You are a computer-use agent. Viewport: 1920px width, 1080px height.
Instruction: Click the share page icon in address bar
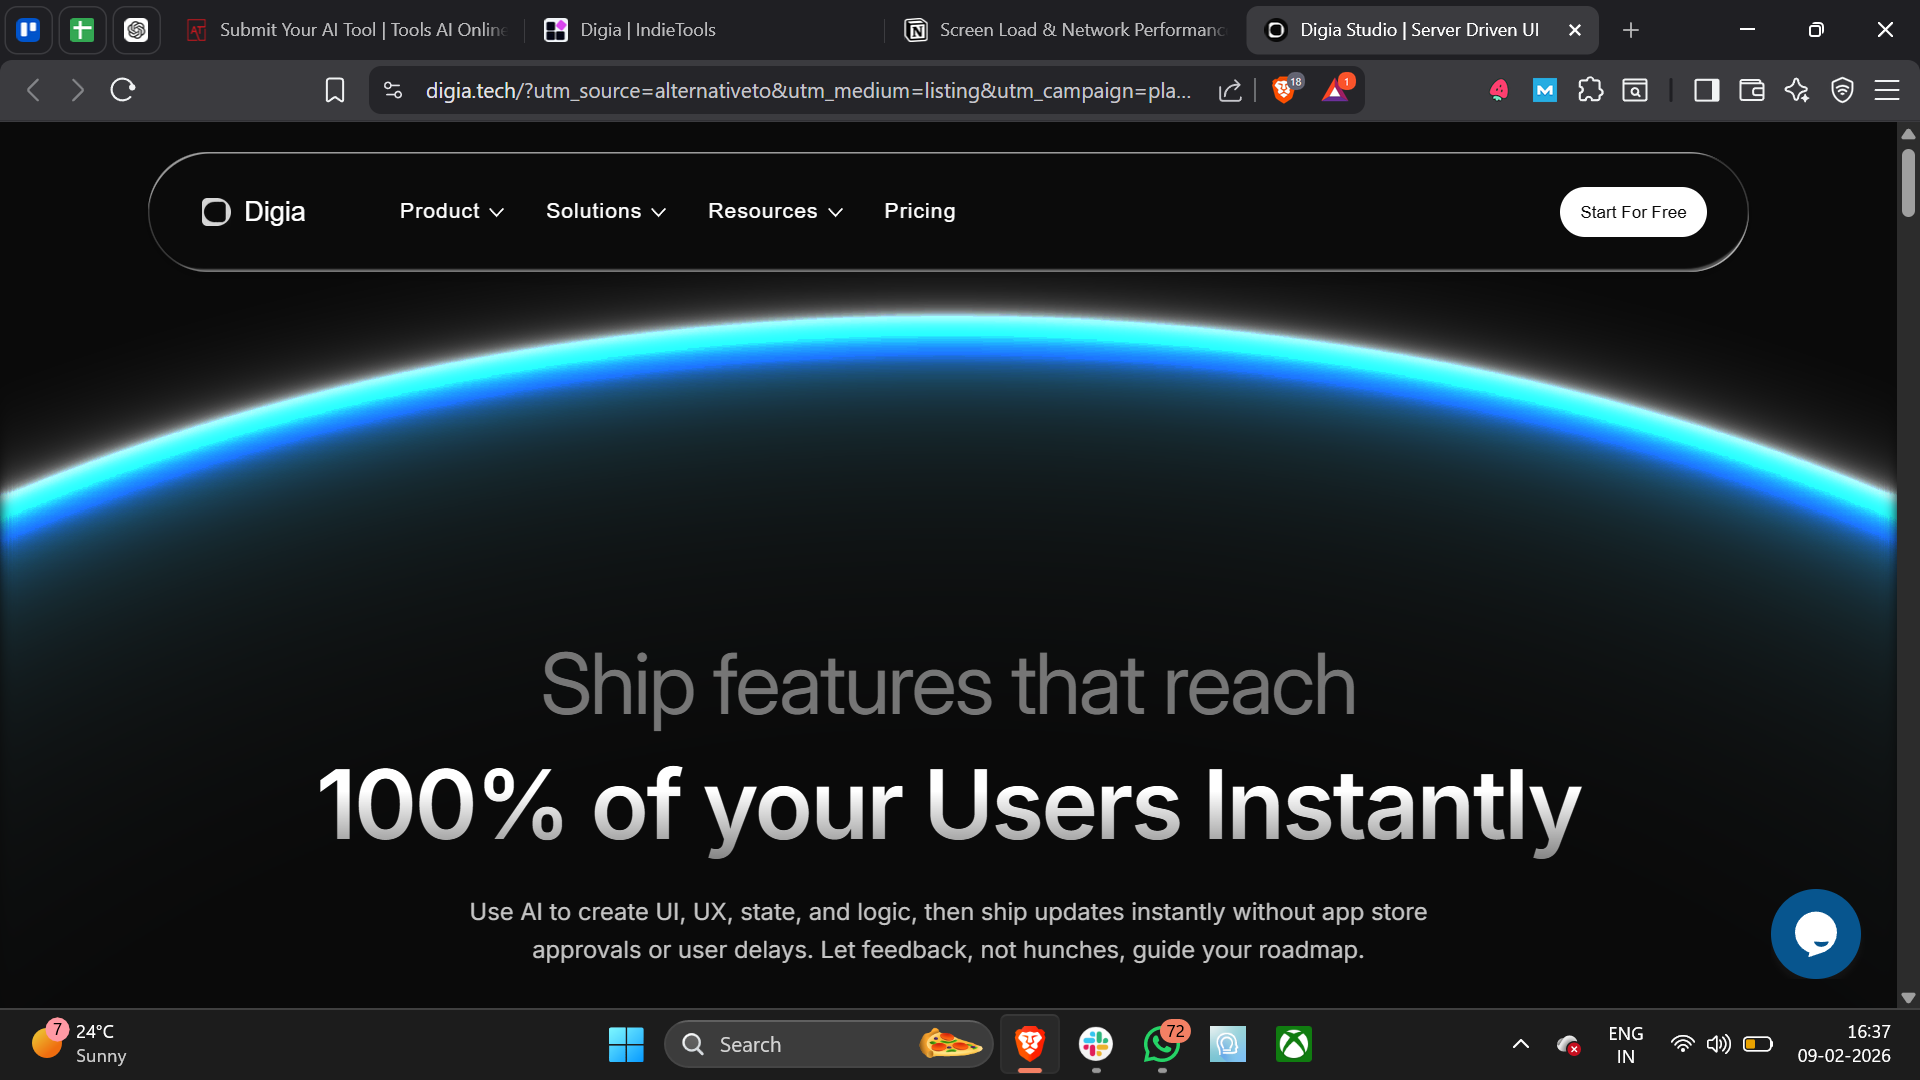(1230, 90)
